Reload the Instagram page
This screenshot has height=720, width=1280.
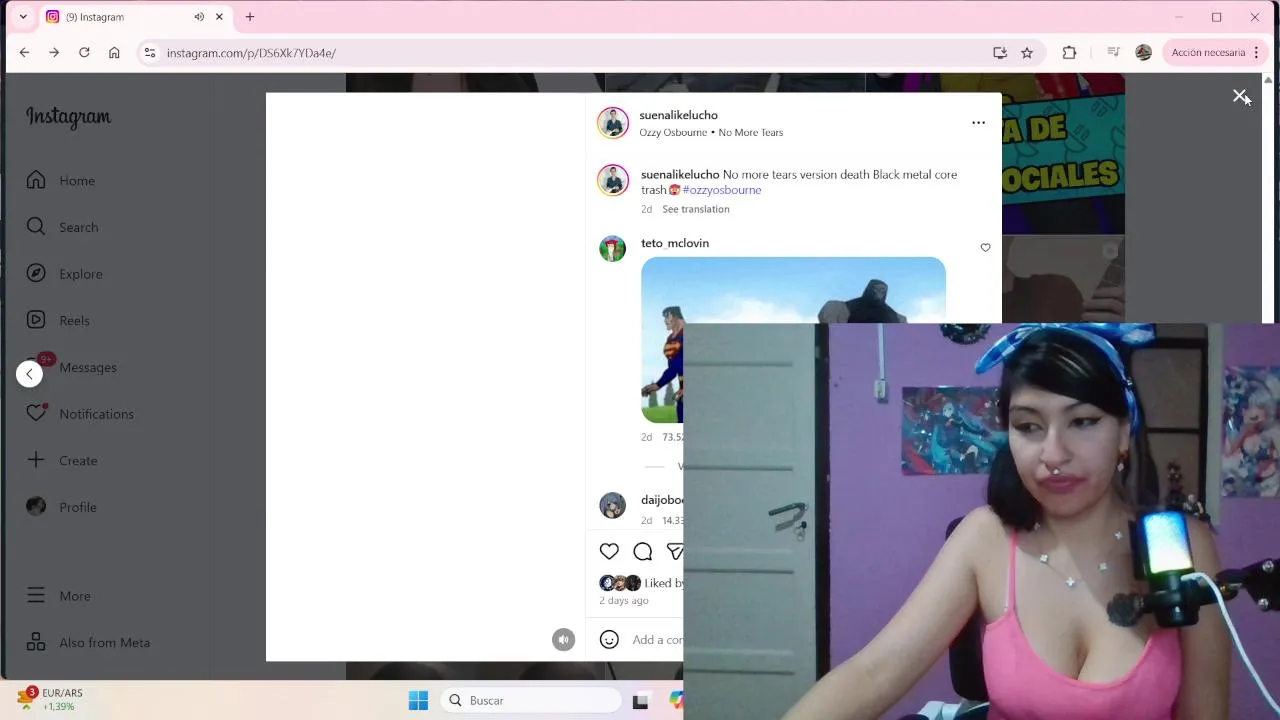[x=84, y=53]
